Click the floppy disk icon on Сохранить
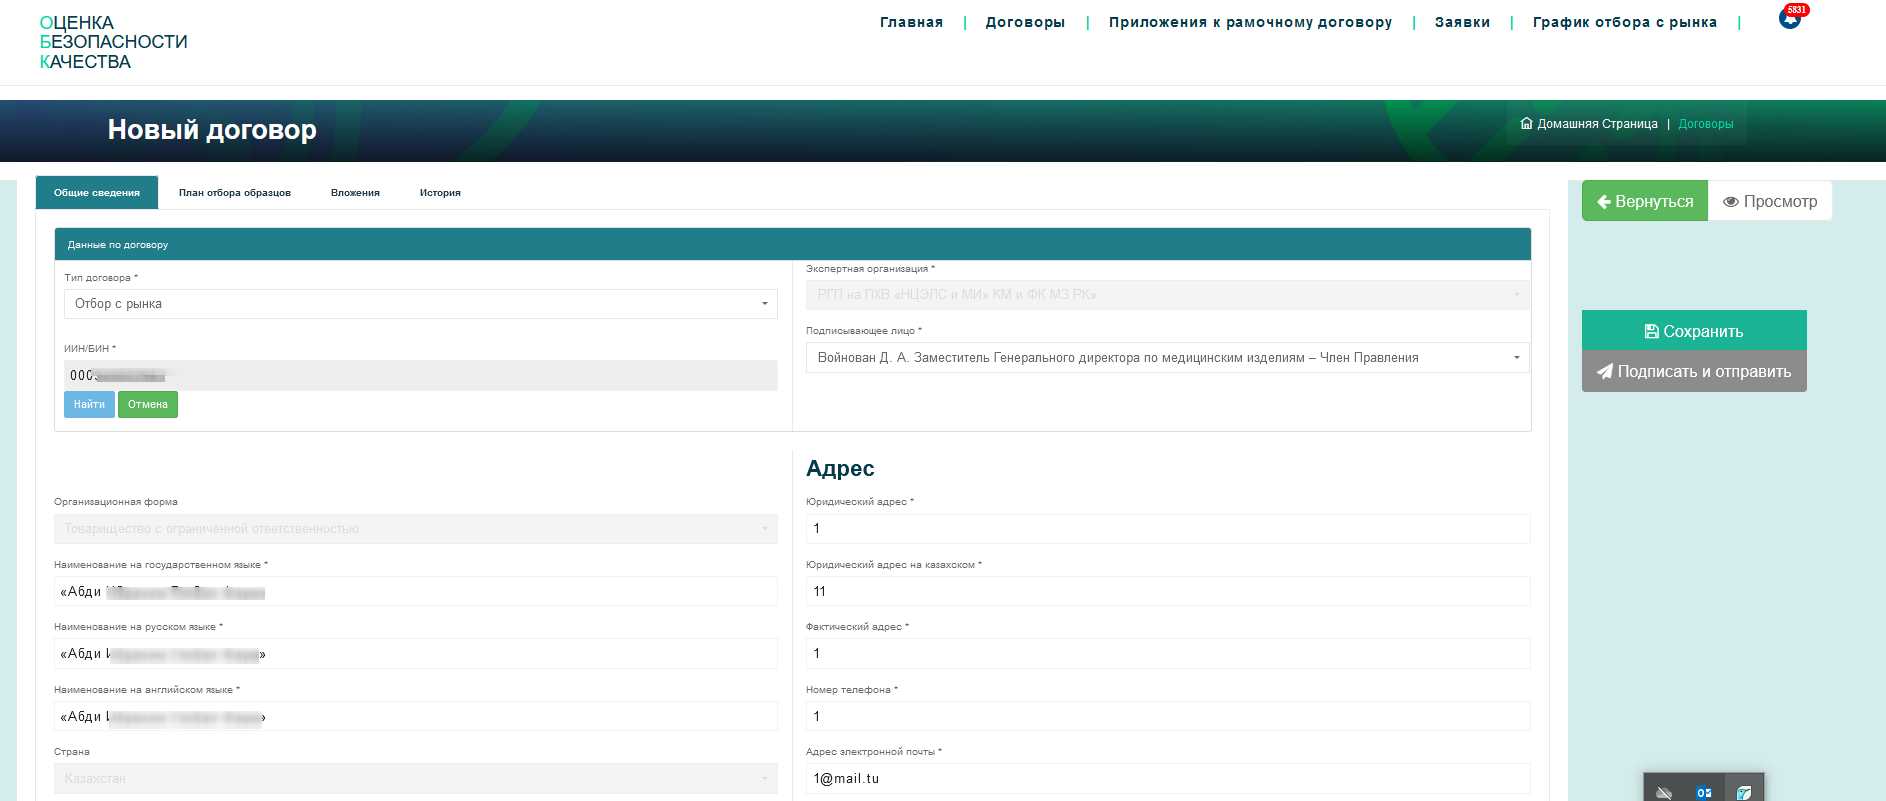Image resolution: width=1886 pixels, height=801 pixels. (1651, 332)
